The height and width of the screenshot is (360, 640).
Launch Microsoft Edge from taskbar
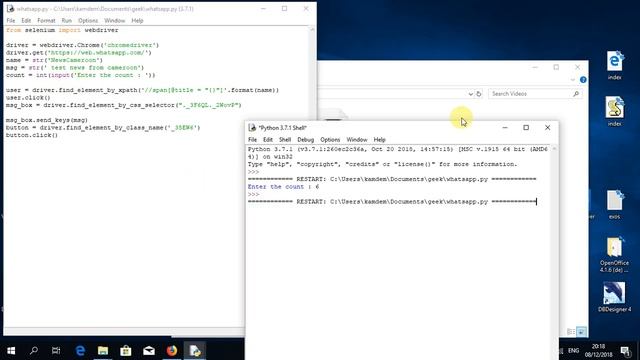tap(80, 350)
